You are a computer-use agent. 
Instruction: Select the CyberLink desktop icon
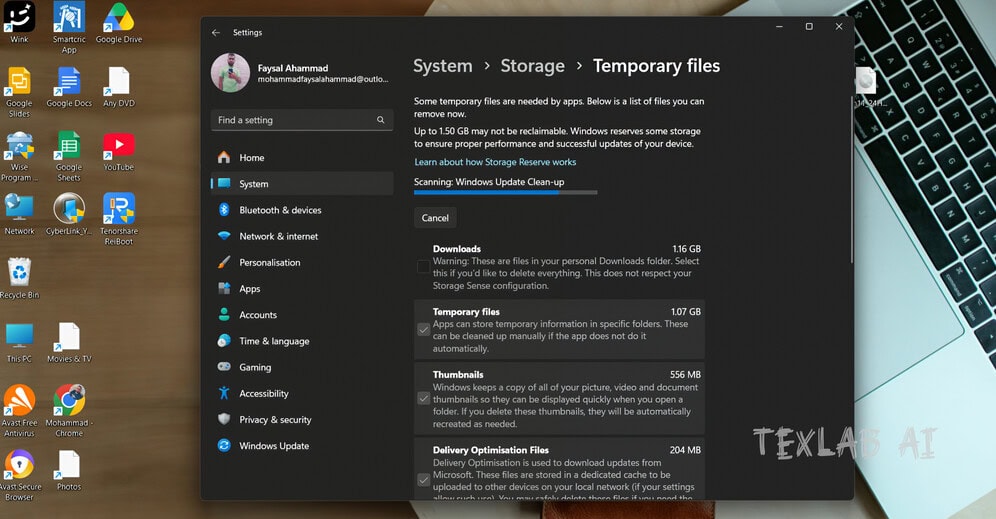(x=69, y=215)
